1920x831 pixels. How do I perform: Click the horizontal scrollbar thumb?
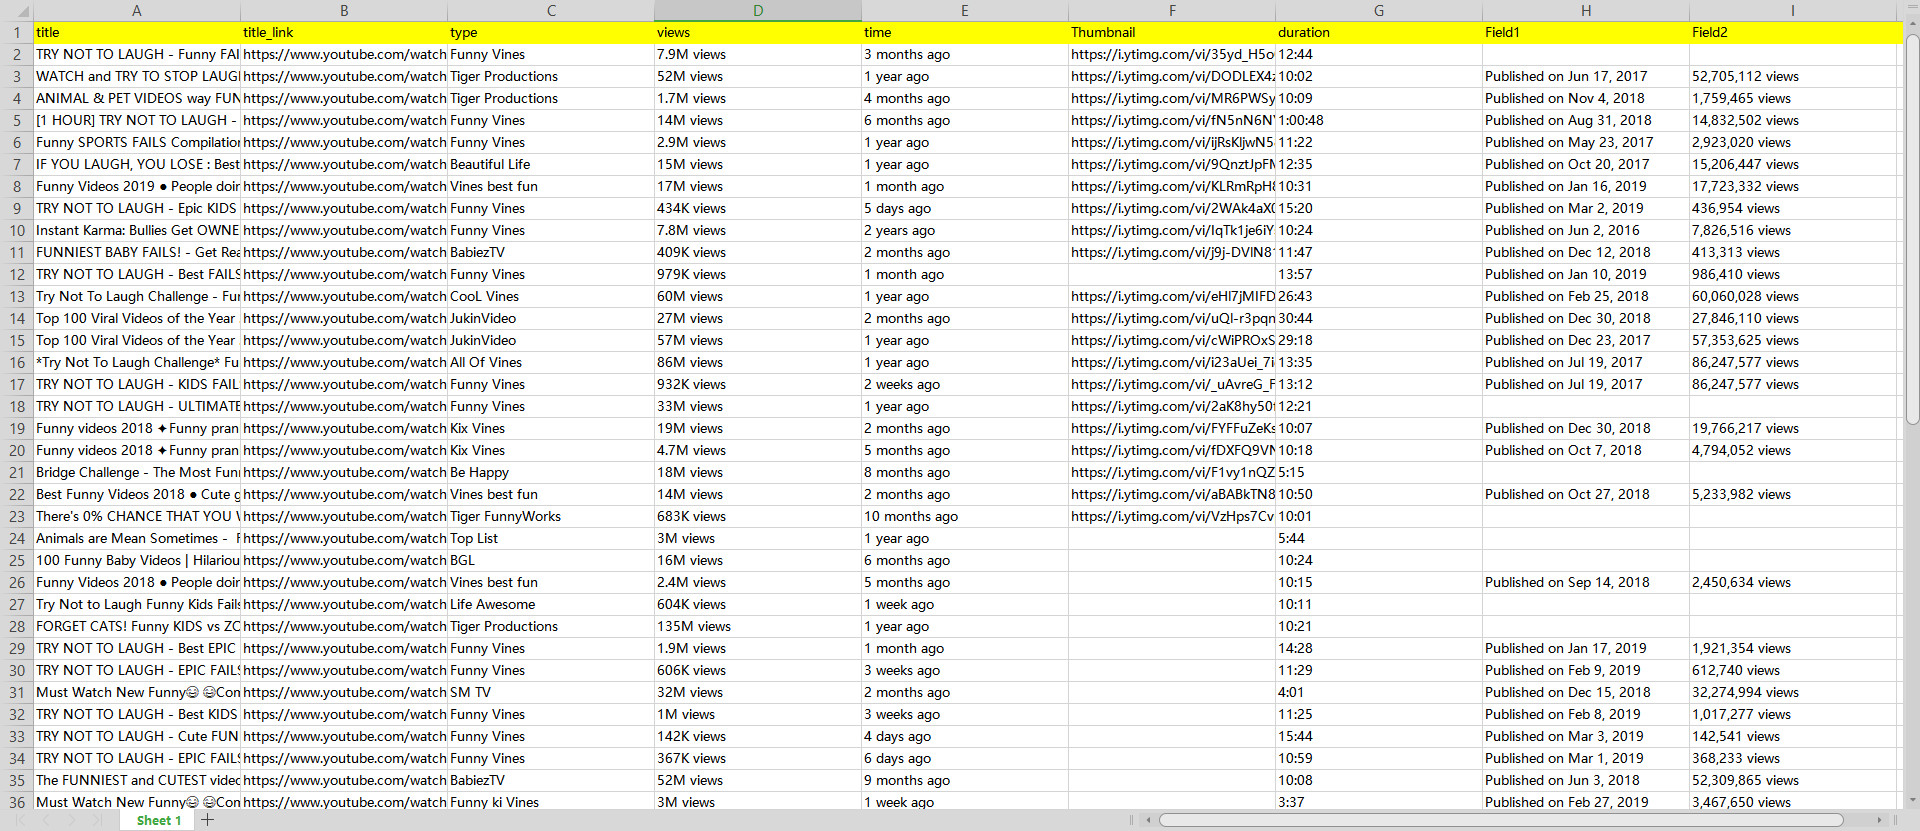(1500, 820)
